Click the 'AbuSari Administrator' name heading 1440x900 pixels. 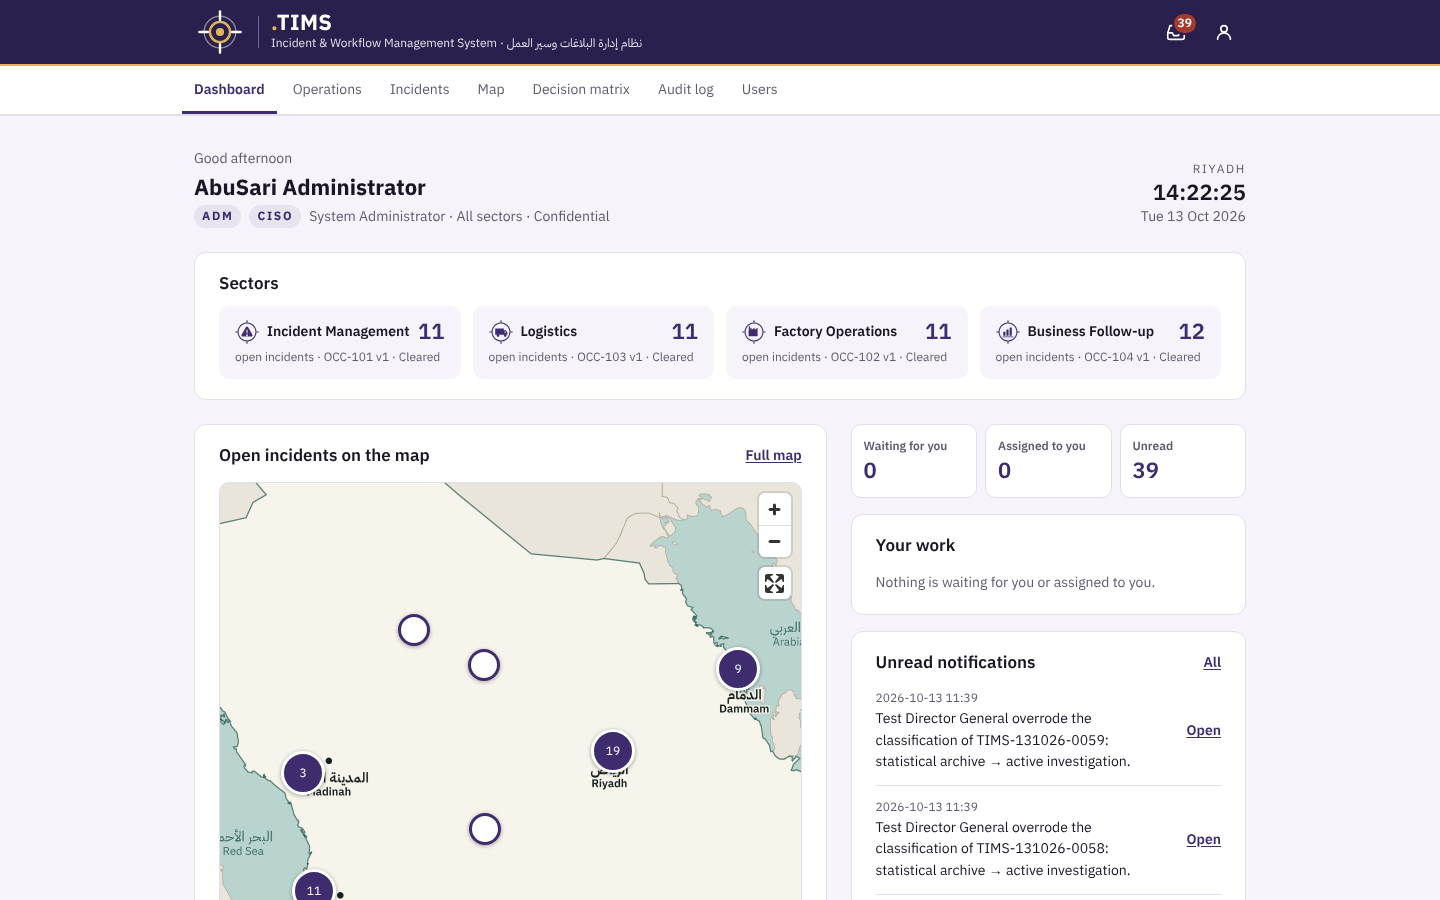(x=310, y=187)
